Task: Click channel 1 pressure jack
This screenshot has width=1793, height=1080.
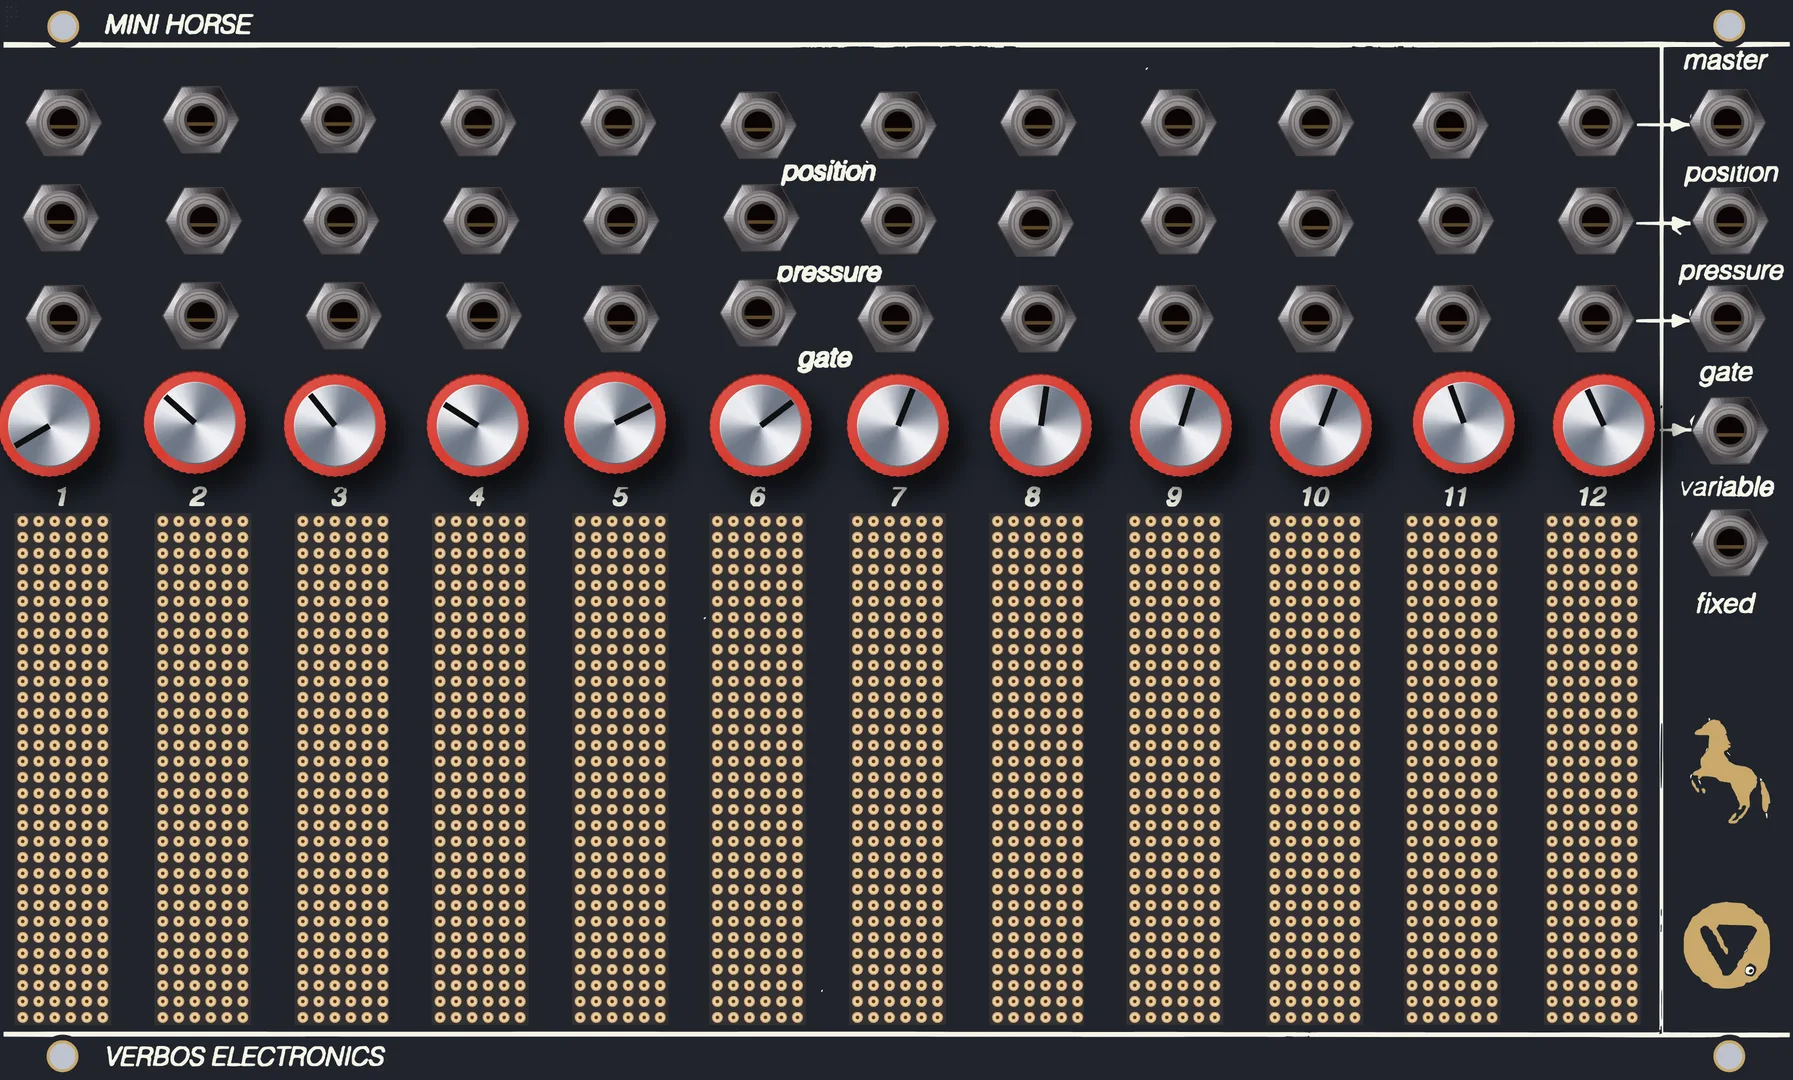Action: click(61, 217)
